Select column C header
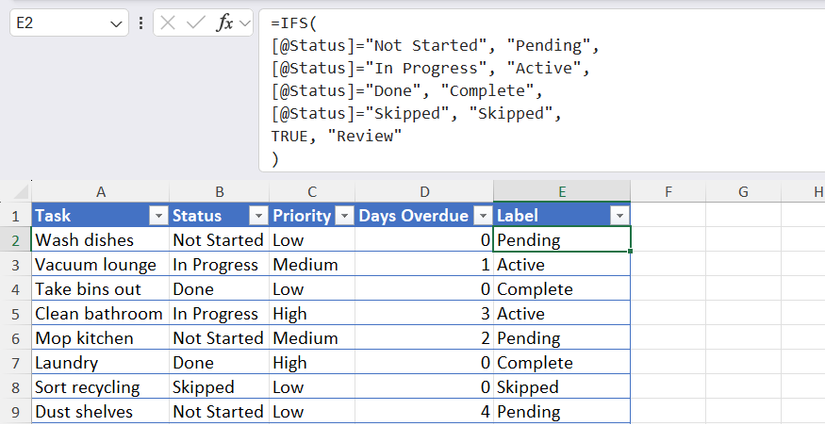825x424 pixels. click(x=313, y=192)
